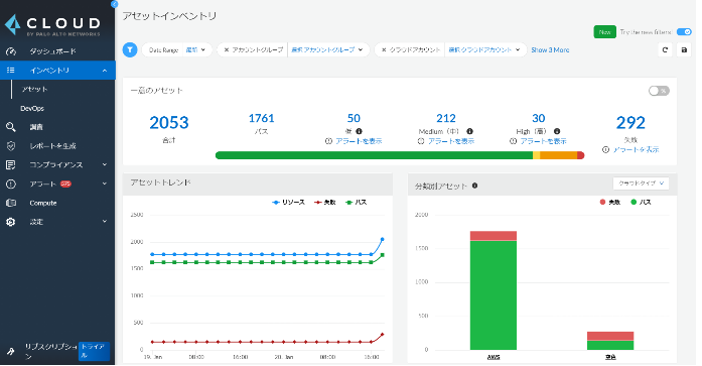Open the ダッシュボード dashboard gauge icon

click(11, 51)
